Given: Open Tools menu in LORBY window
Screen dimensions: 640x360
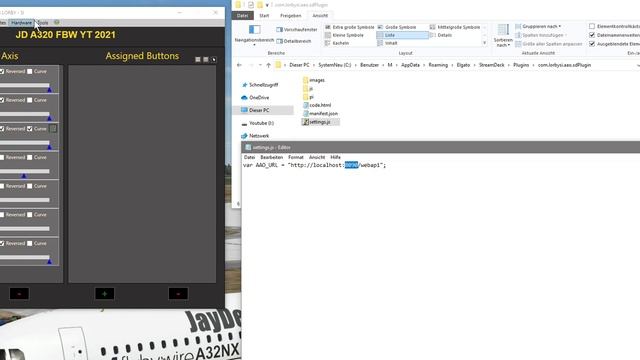Looking at the screenshot, I should [42, 23].
